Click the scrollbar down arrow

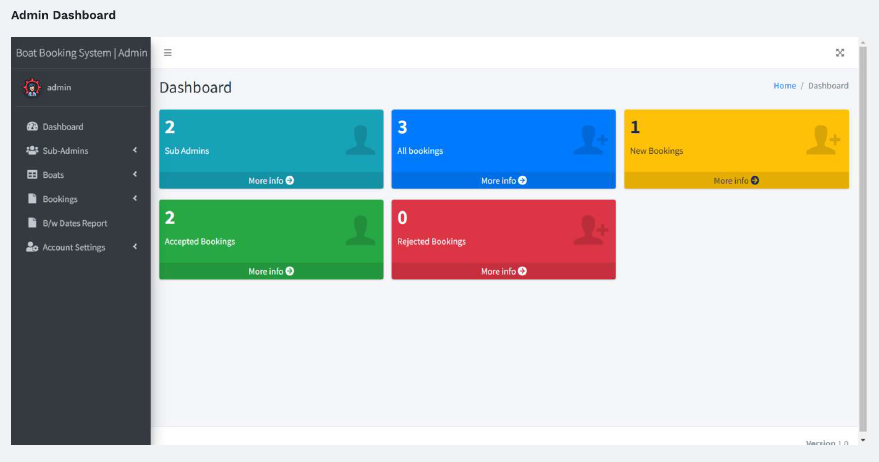[863, 441]
